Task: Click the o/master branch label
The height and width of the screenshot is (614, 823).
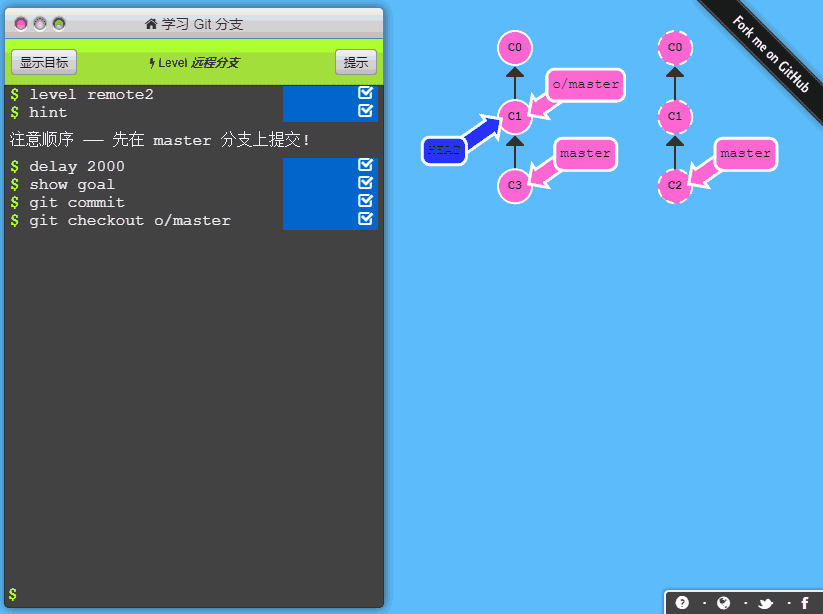Action: tap(586, 84)
